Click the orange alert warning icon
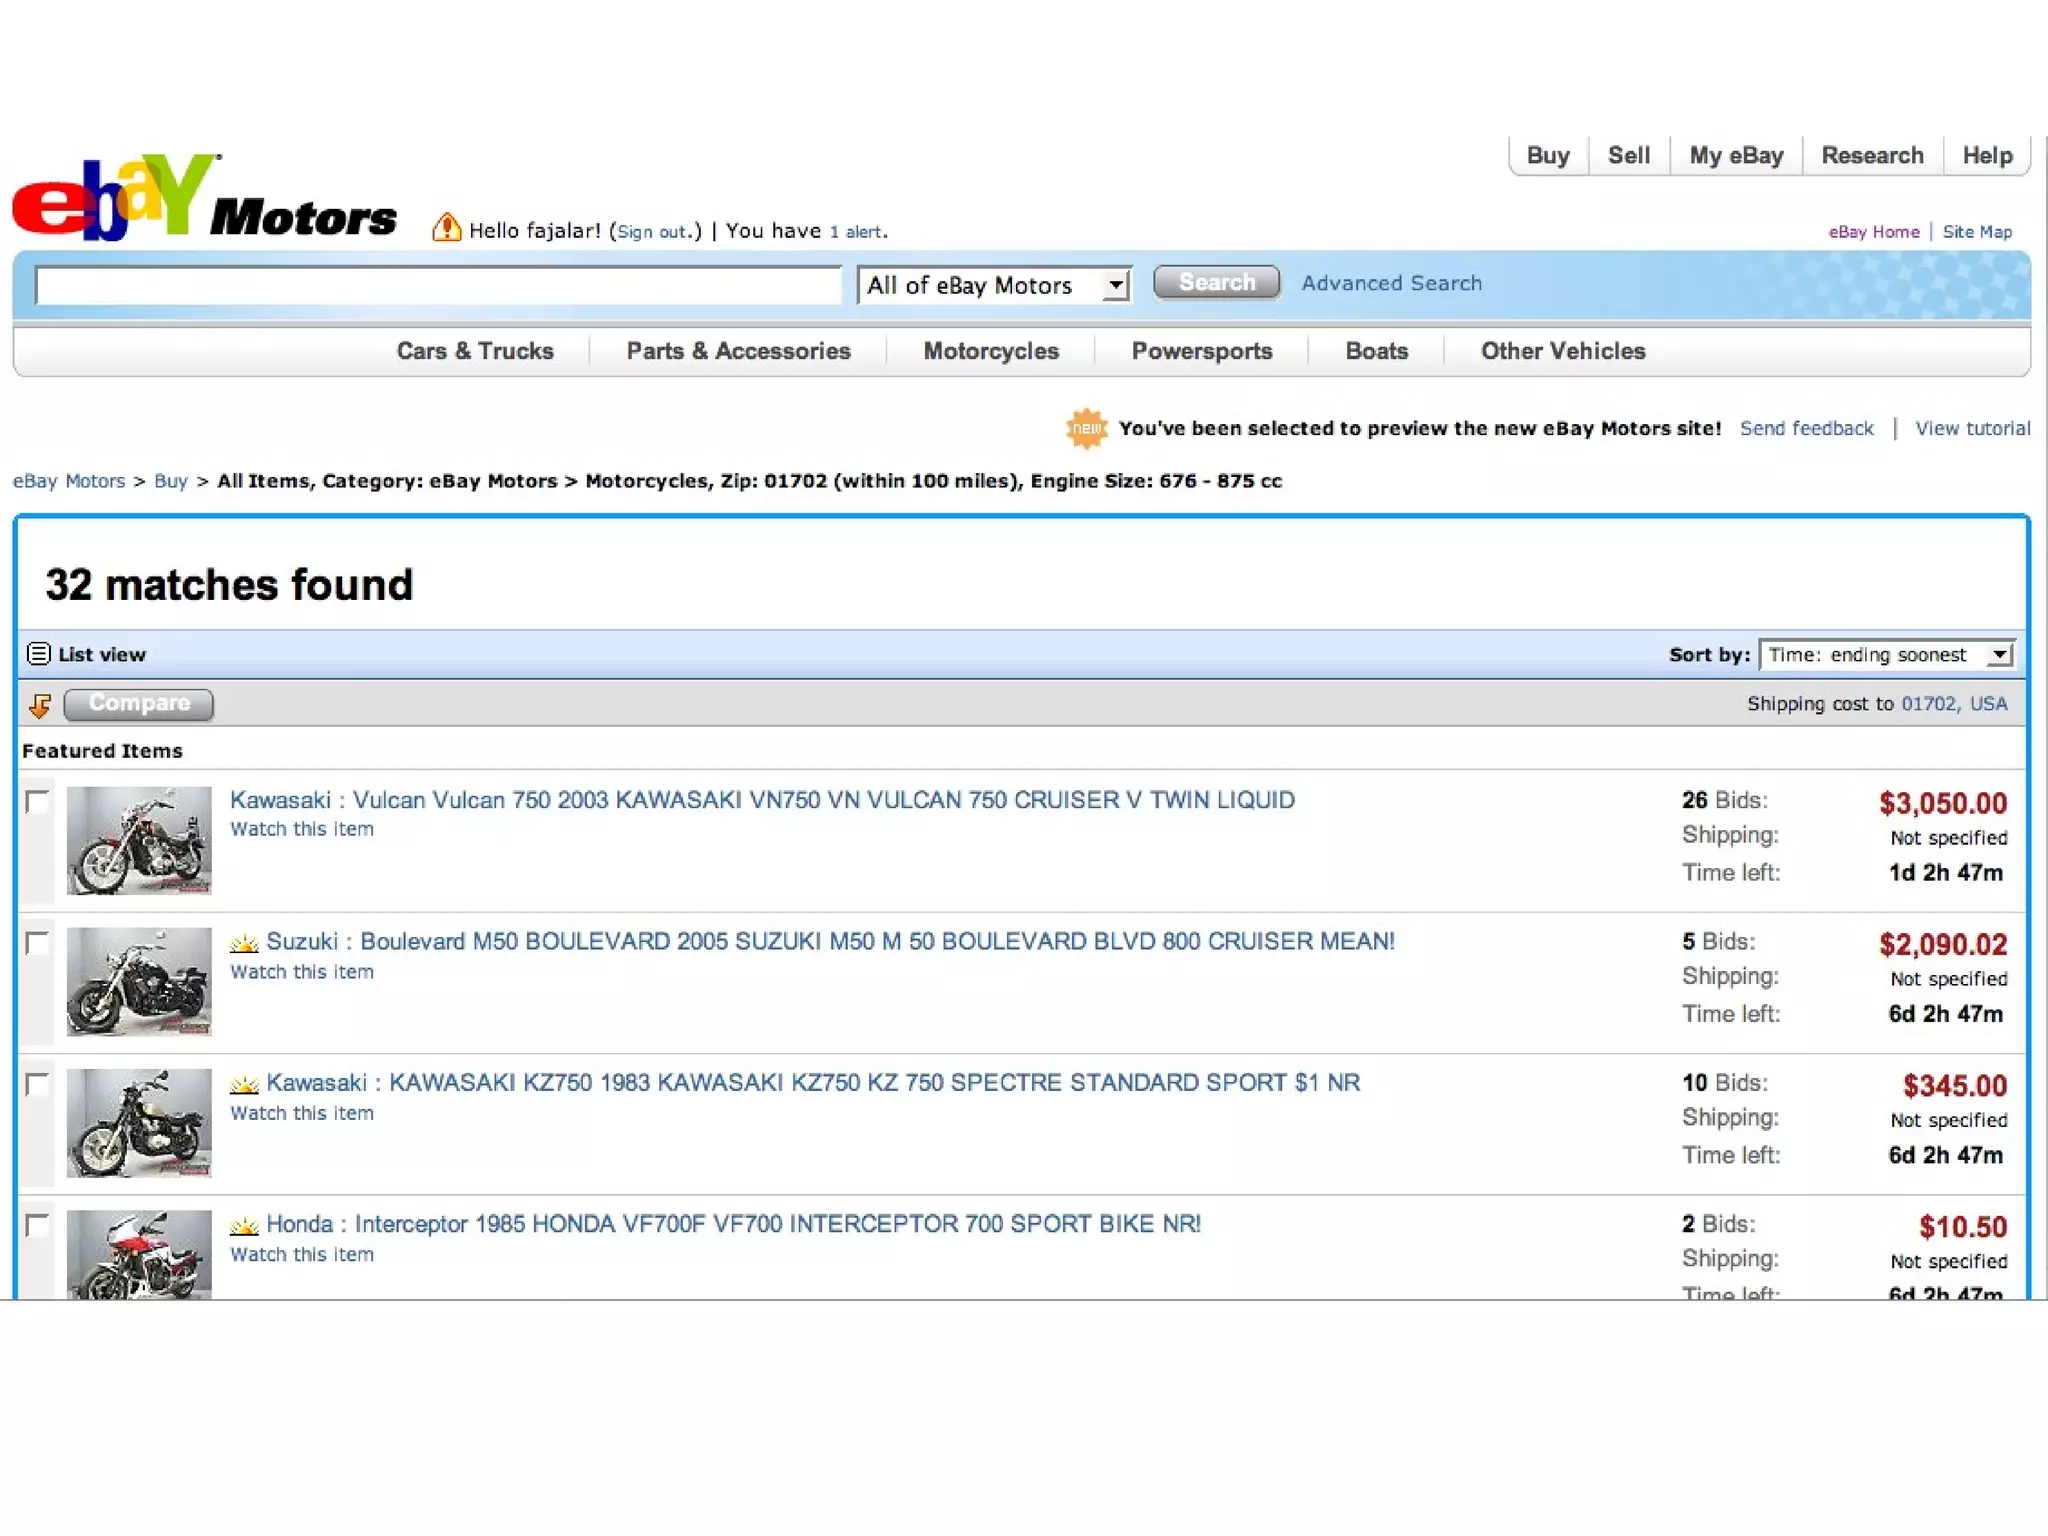2048x1536 pixels. pyautogui.click(x=446, y=228)
